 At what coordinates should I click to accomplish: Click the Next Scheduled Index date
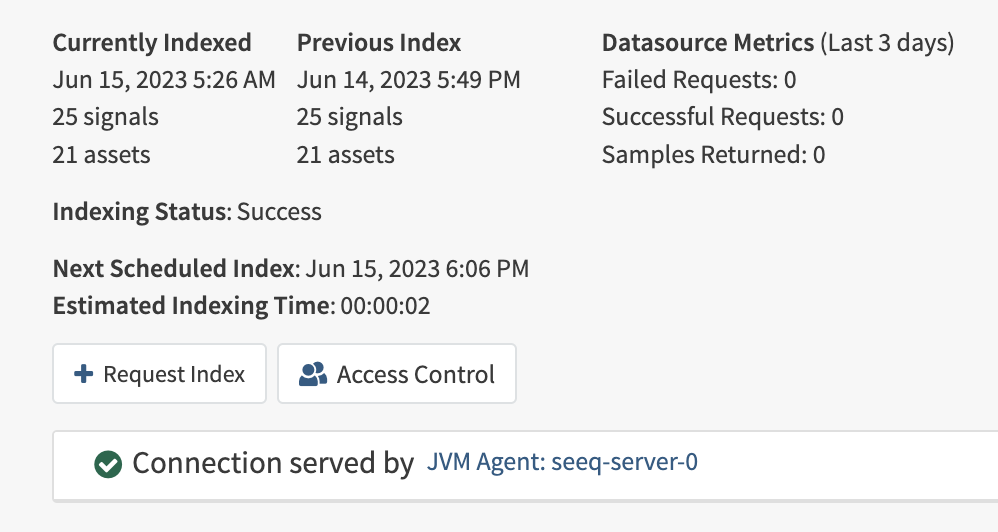click(418, 269)
